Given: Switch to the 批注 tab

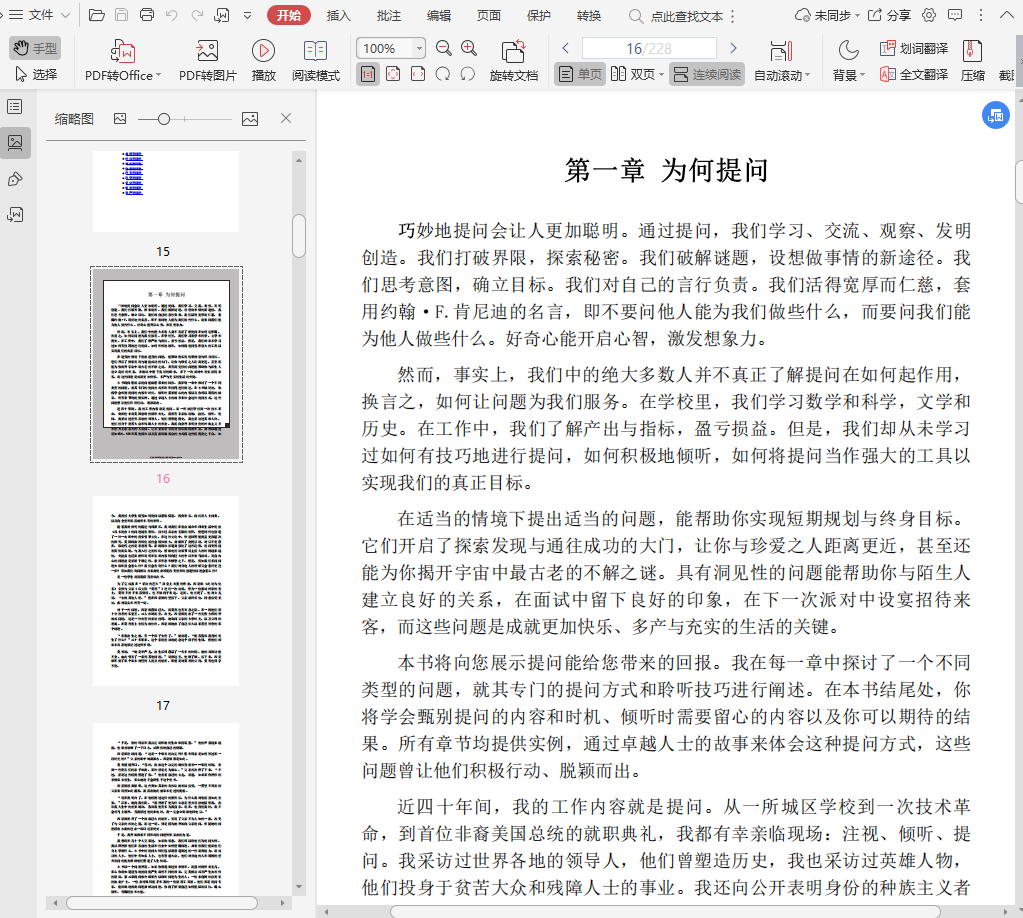Looking at the screenshot, I should (389, 15).
